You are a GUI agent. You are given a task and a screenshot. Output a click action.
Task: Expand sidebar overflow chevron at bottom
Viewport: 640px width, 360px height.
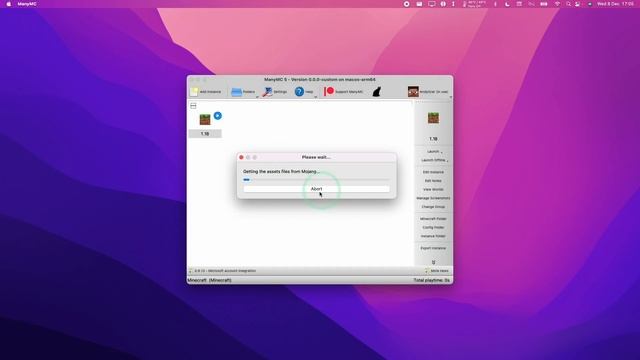[x=433, y=262]
